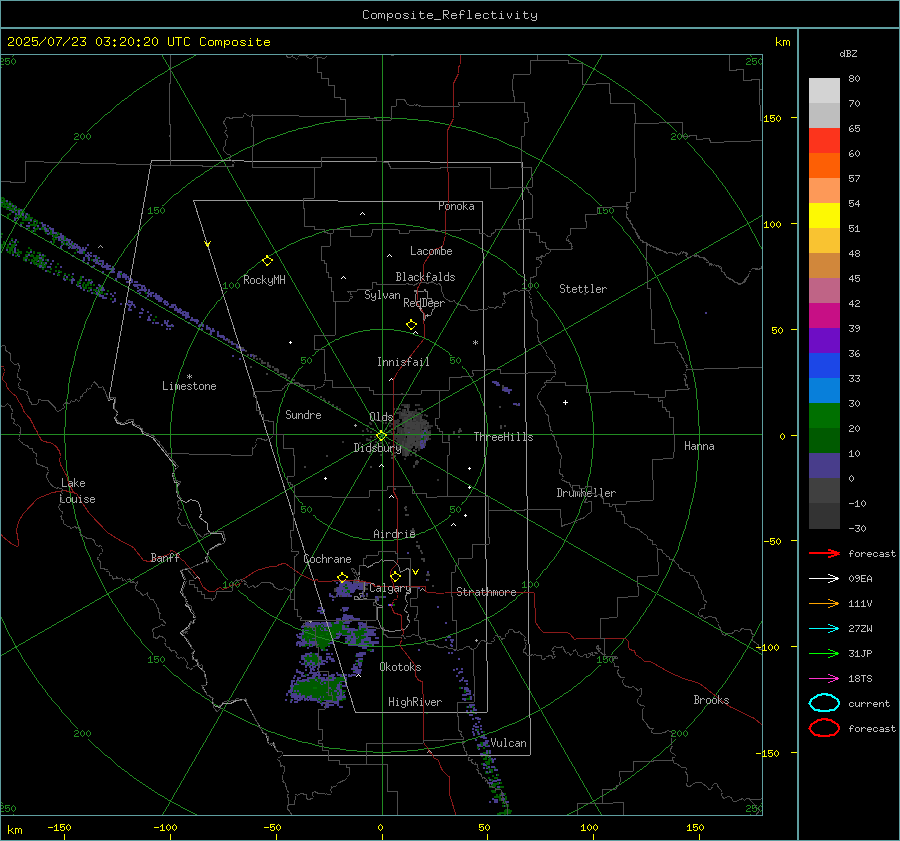
Task: Select the orange swatch below 60 dBZ
Action: [x=824, y=165]
